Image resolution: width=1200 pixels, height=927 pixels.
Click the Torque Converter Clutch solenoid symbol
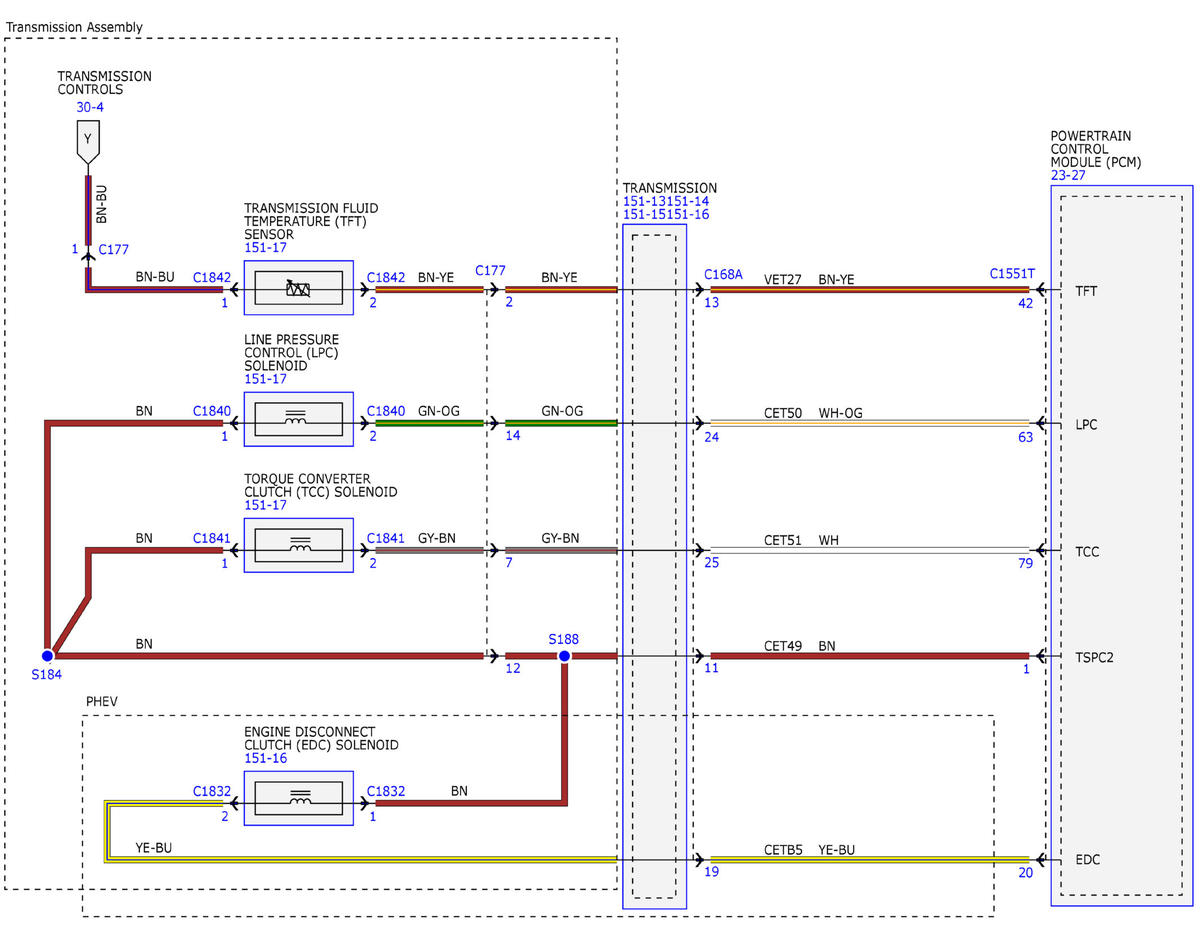click(299, 546)
